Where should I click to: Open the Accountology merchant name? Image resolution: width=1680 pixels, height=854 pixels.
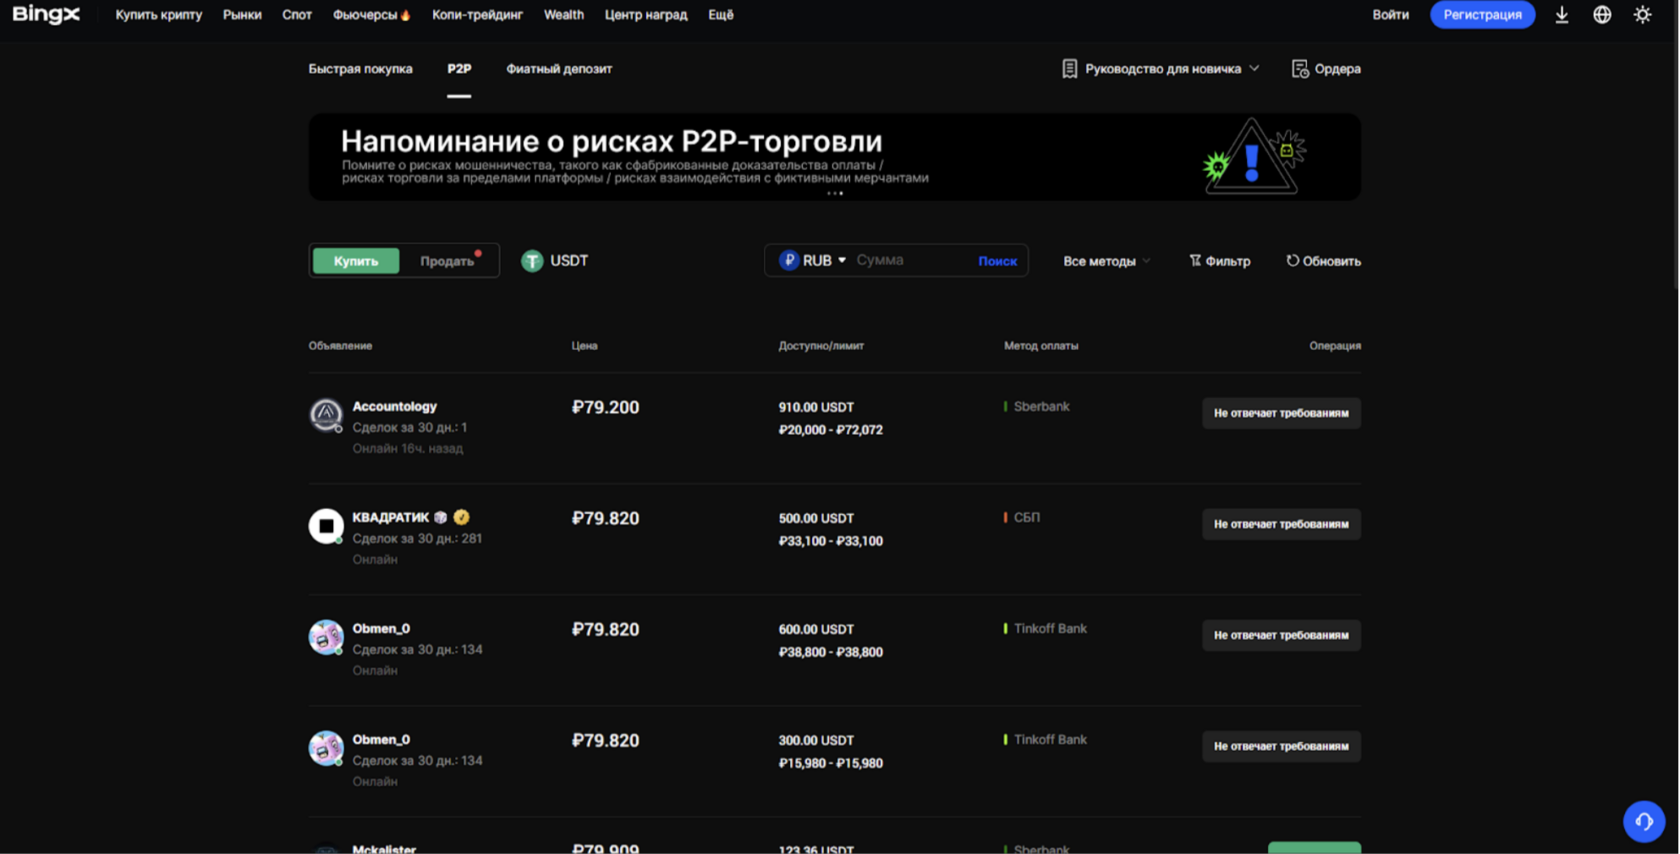[x=394, y=406]
